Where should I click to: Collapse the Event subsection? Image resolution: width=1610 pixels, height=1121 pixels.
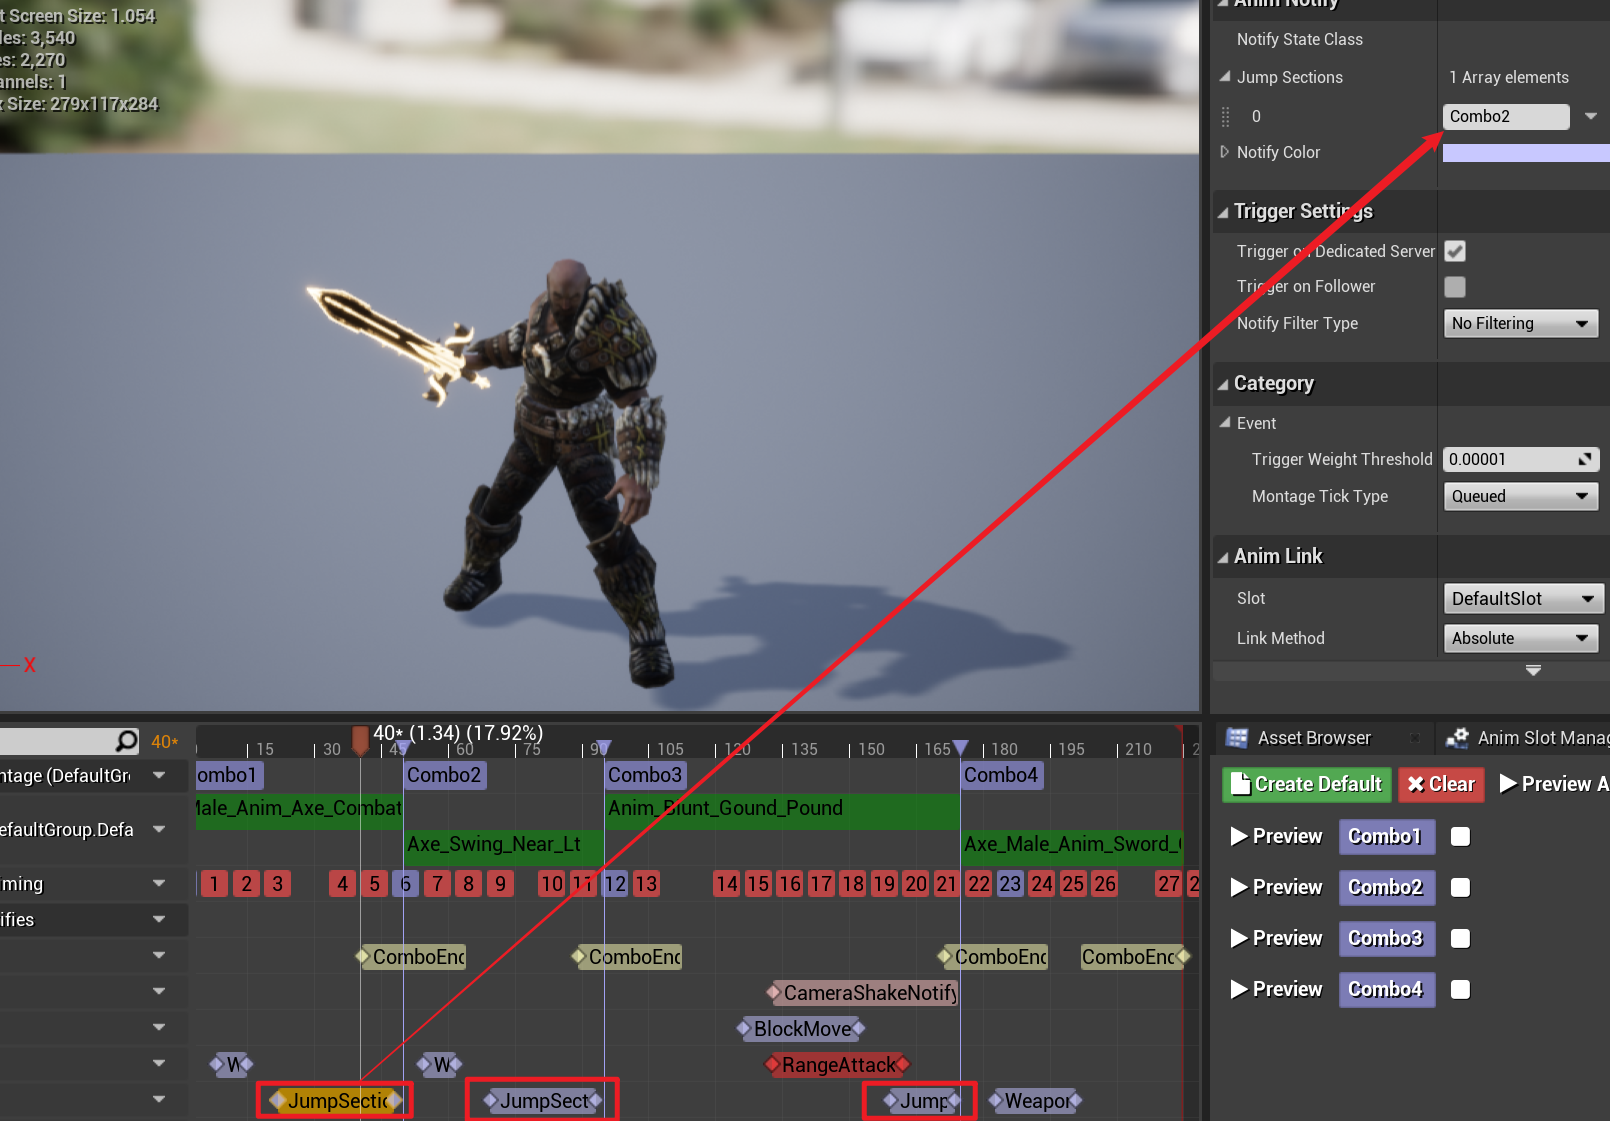tap(1225, 423)
